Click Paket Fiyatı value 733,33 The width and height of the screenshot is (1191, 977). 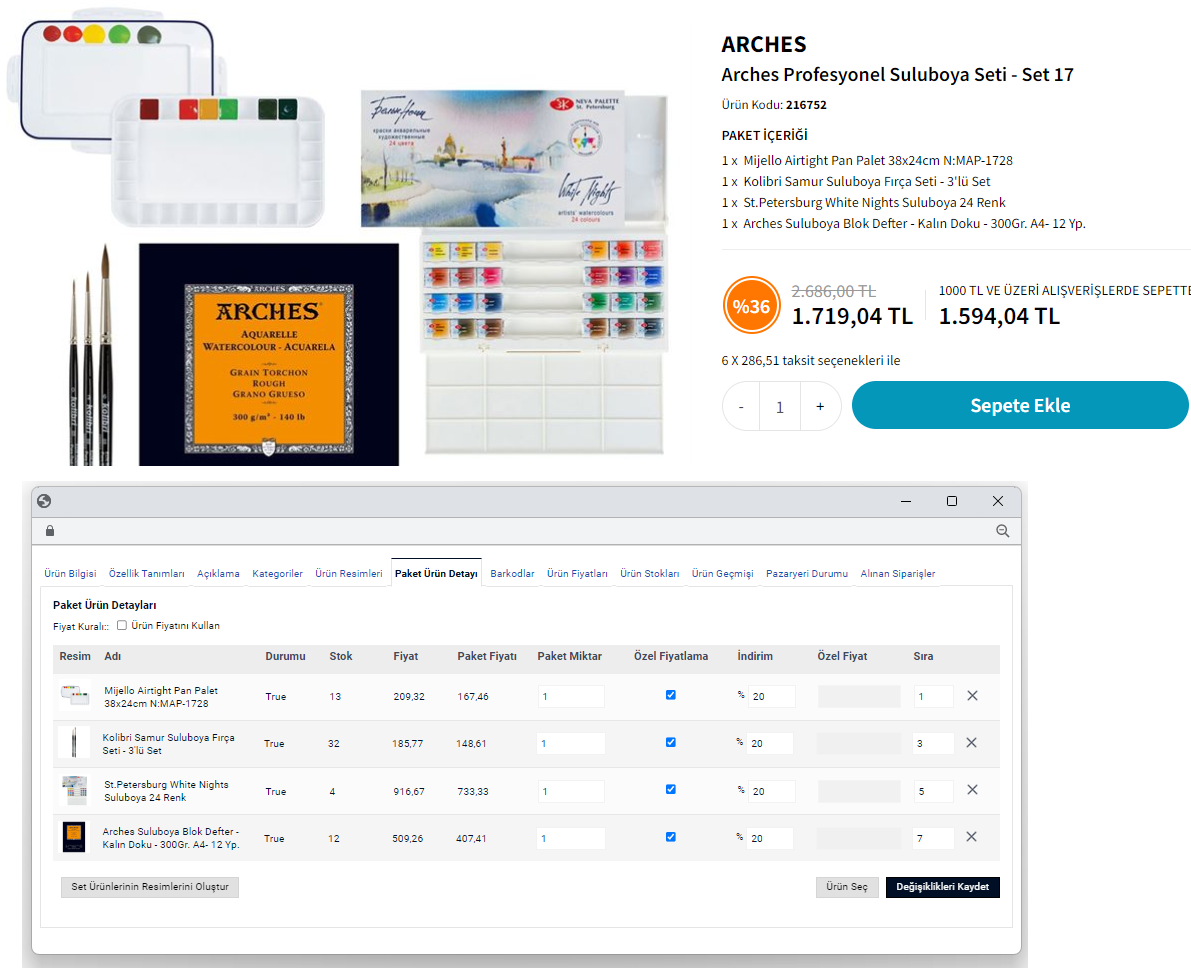(x=473, y=792)
